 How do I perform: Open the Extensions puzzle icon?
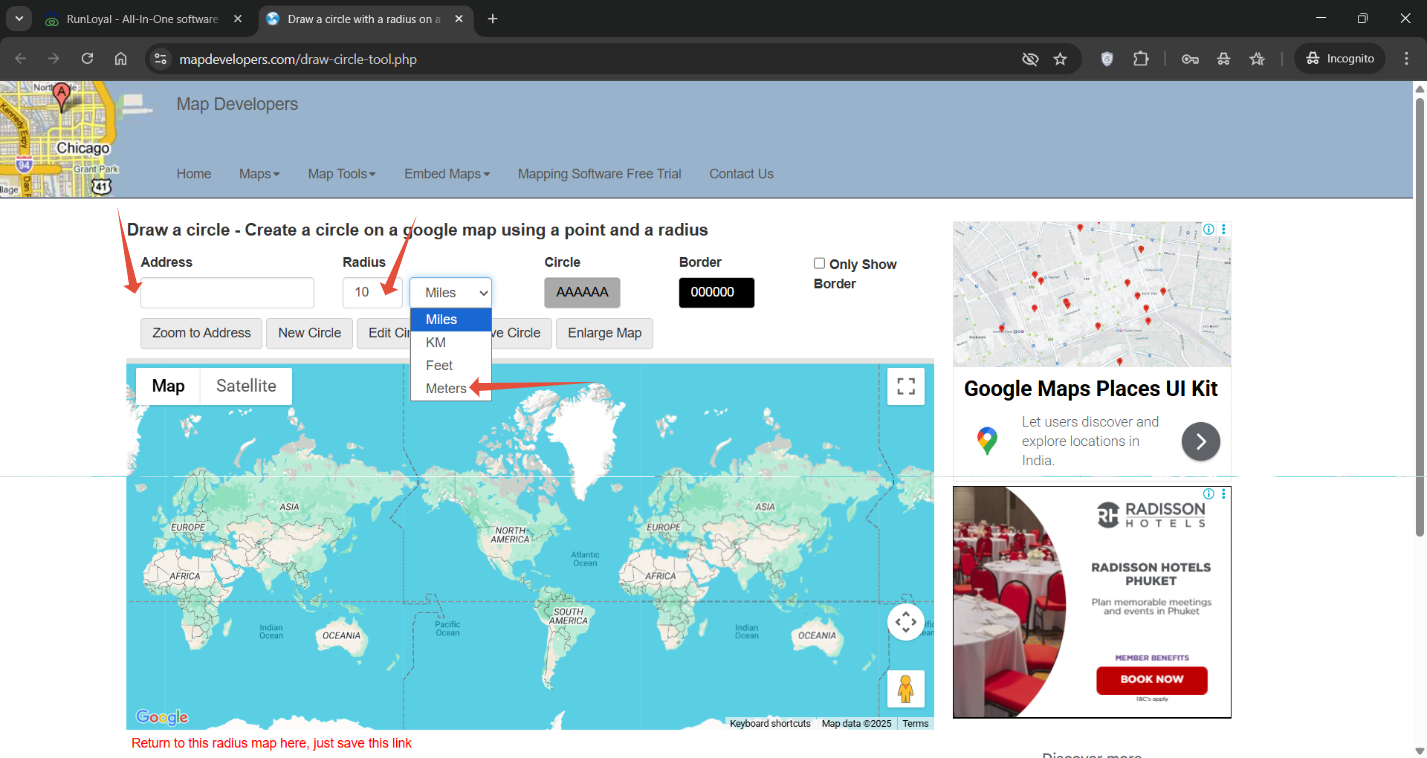point(1141,59)
